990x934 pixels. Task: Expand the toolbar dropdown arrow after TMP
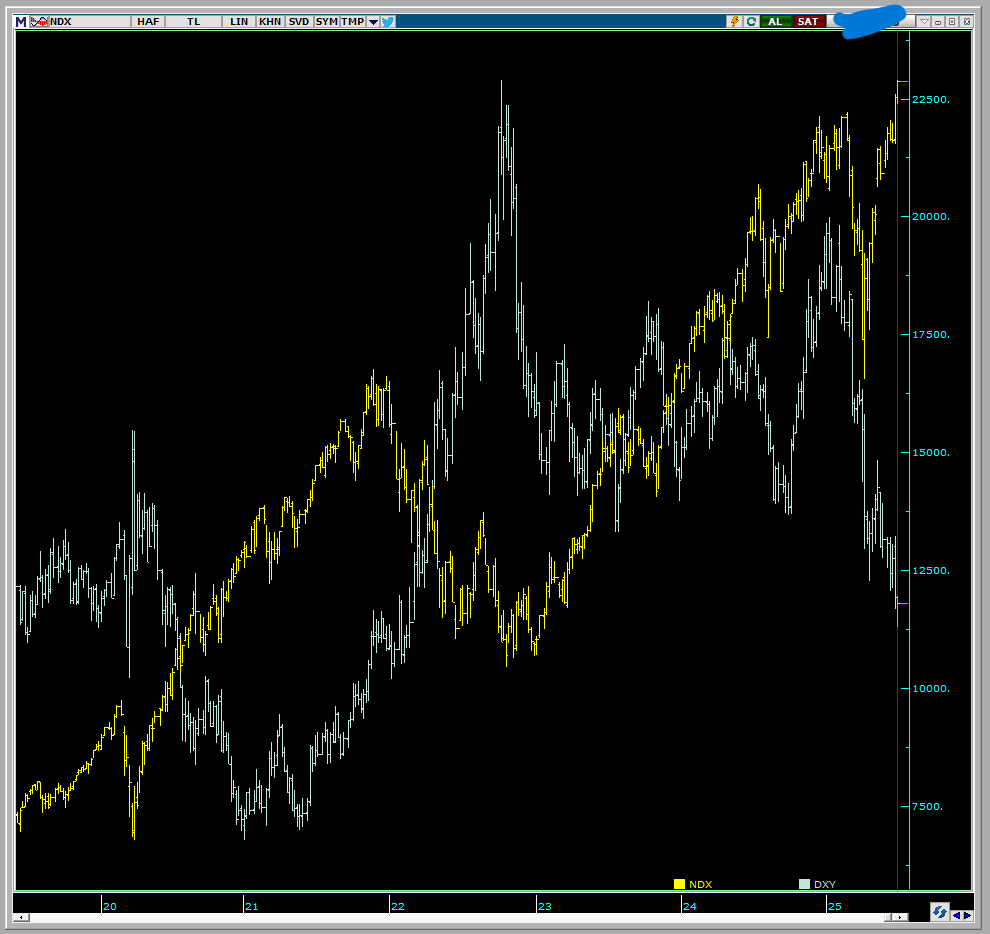coord(373,21)
